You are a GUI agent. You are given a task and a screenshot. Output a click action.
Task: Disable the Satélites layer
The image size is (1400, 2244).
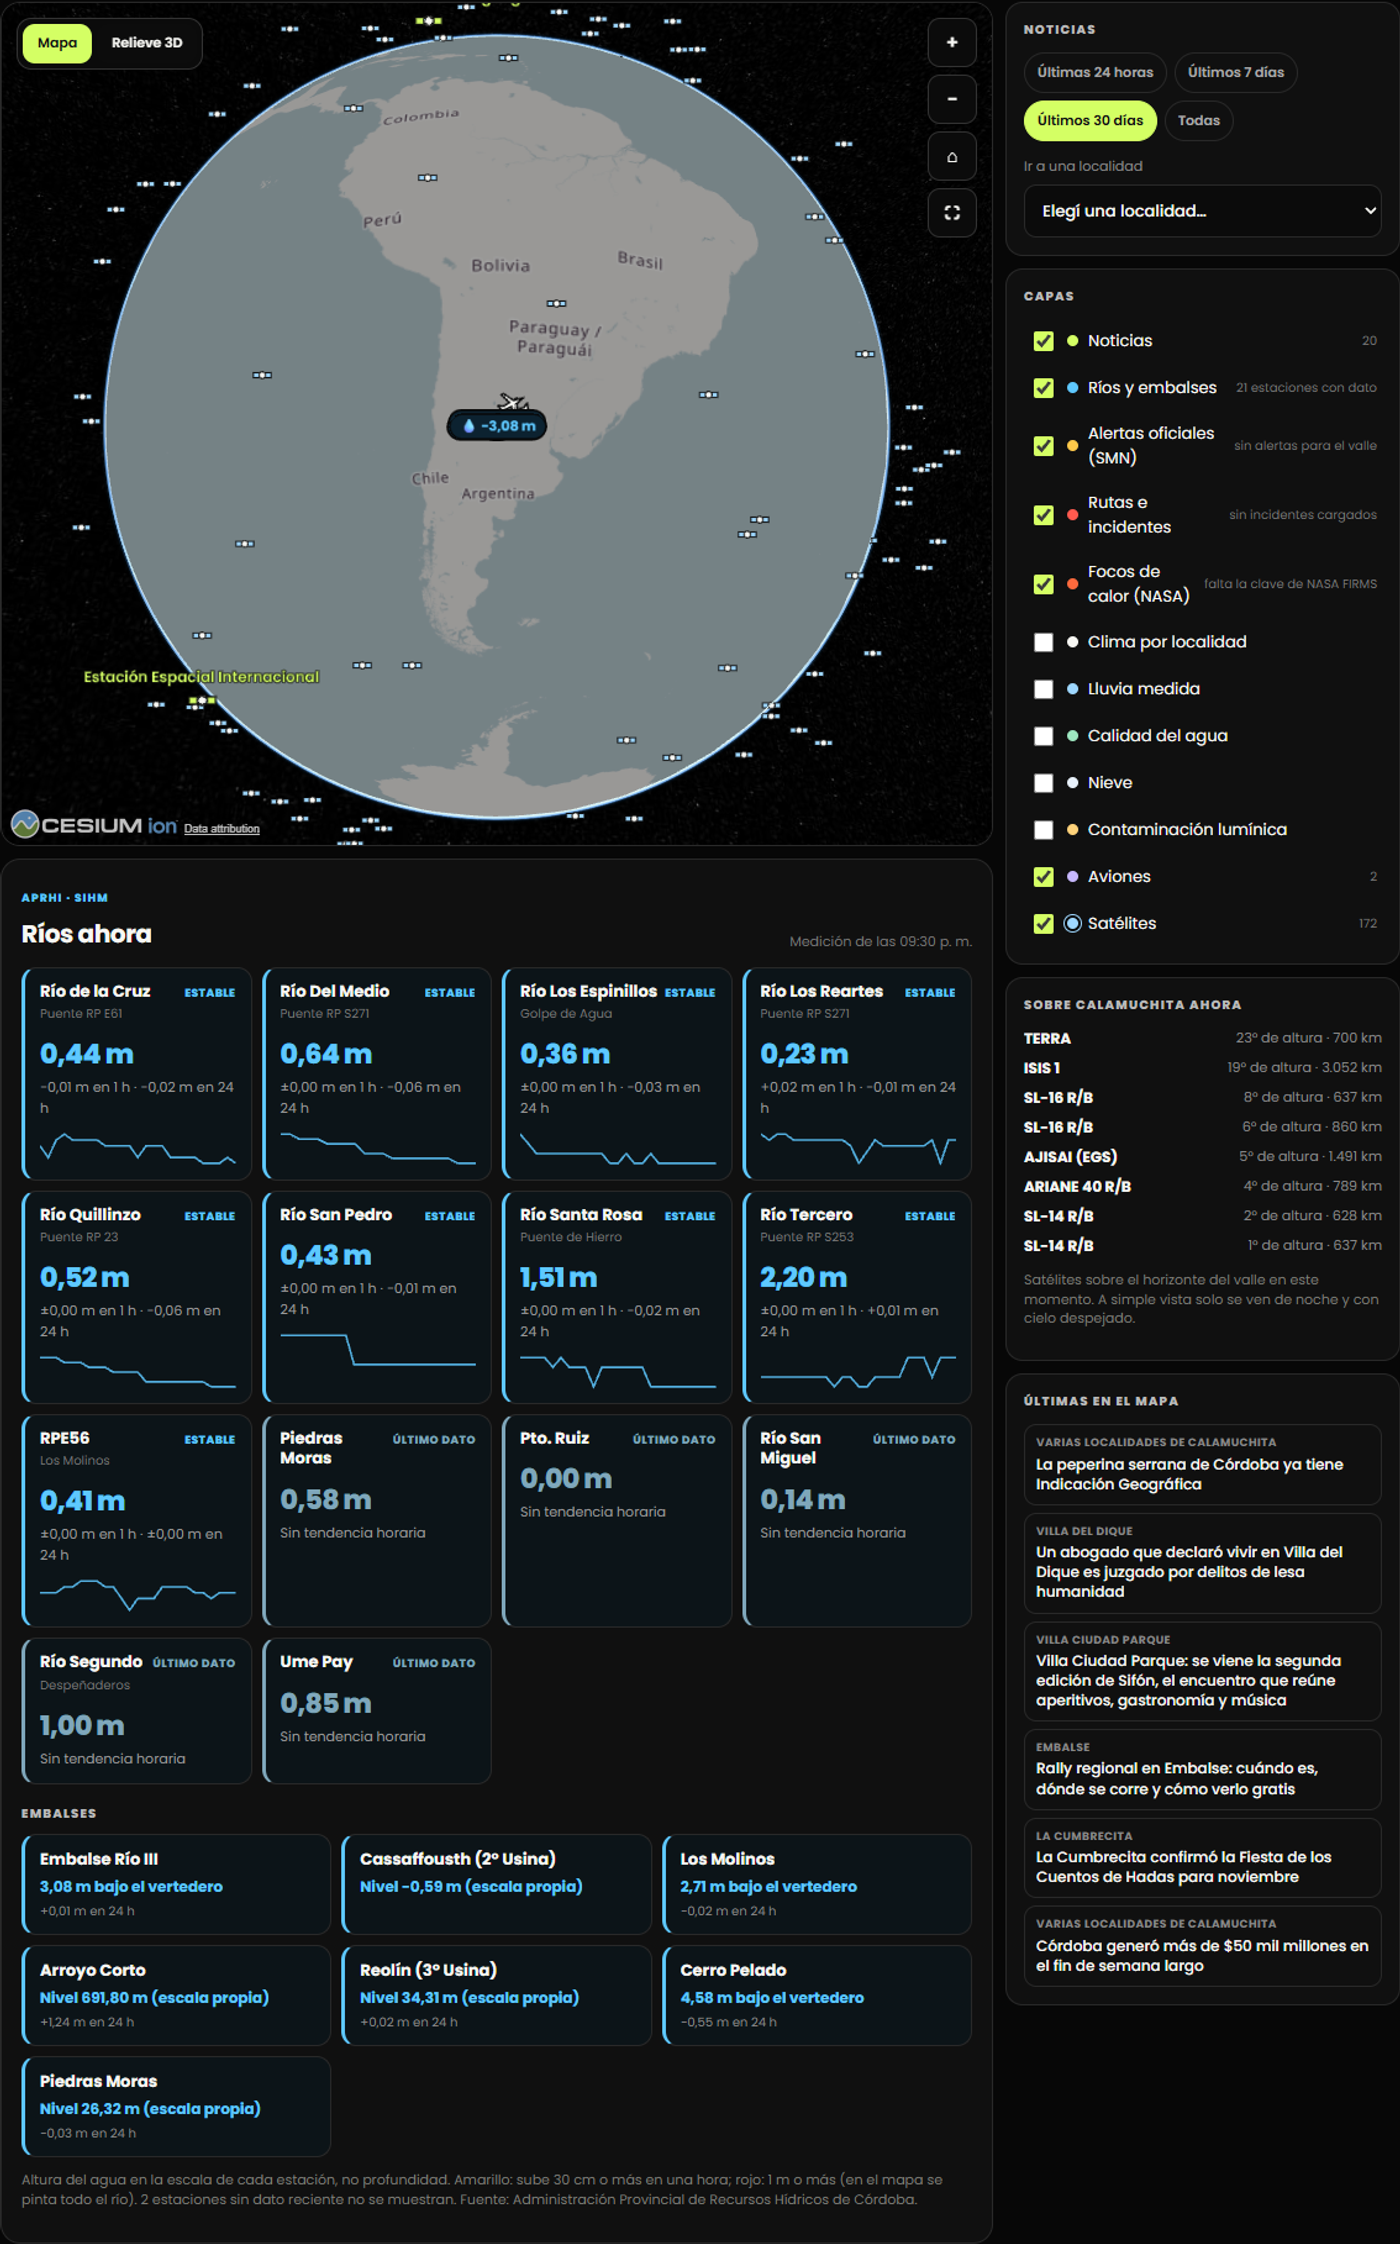[1043, 924]
